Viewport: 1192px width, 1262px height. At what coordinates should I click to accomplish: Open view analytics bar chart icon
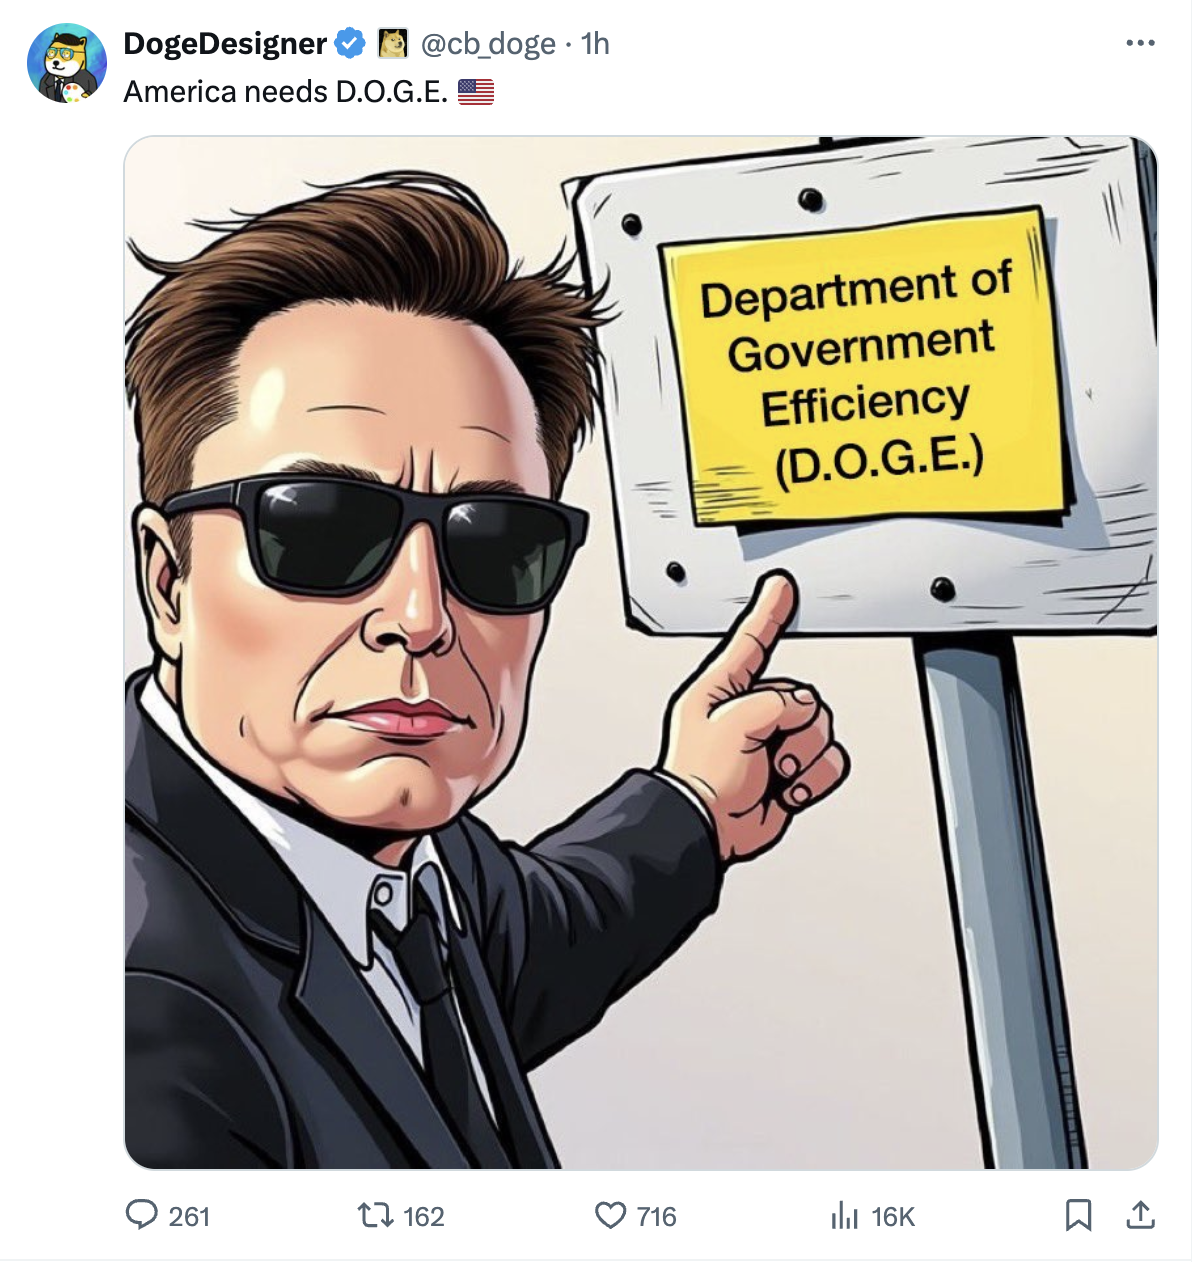(845, 1215)
